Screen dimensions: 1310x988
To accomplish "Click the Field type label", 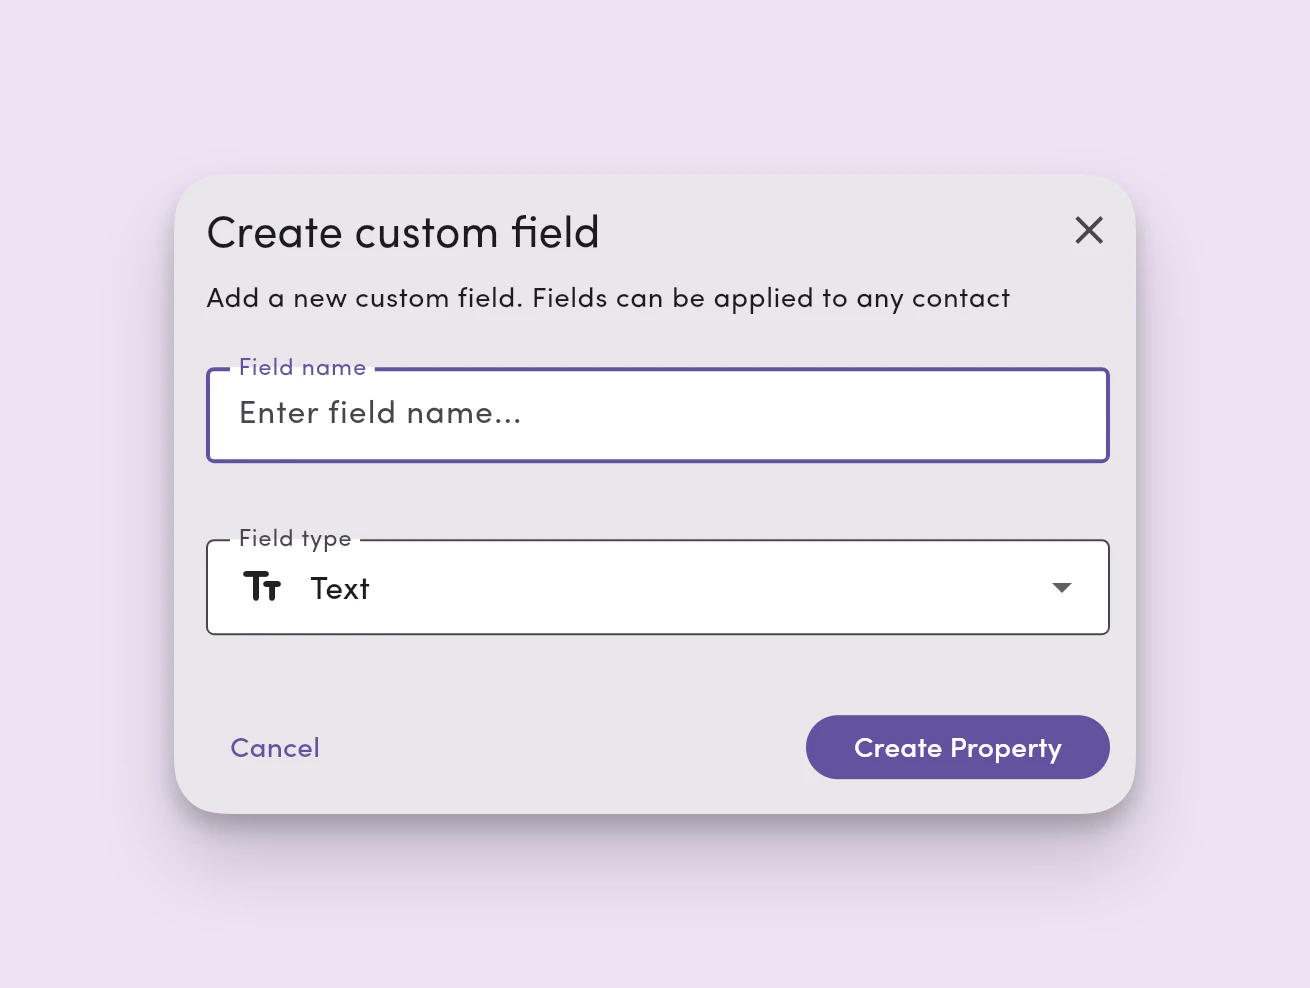I will click(294, 538).
